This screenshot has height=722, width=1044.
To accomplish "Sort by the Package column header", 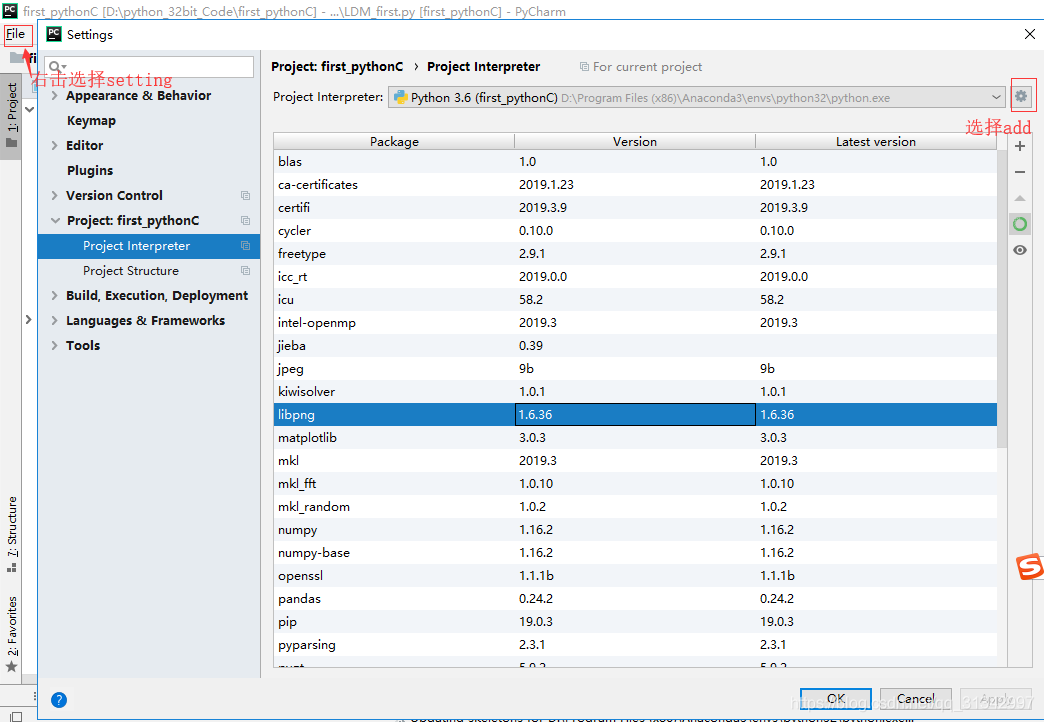I will (x=394, y=141).
